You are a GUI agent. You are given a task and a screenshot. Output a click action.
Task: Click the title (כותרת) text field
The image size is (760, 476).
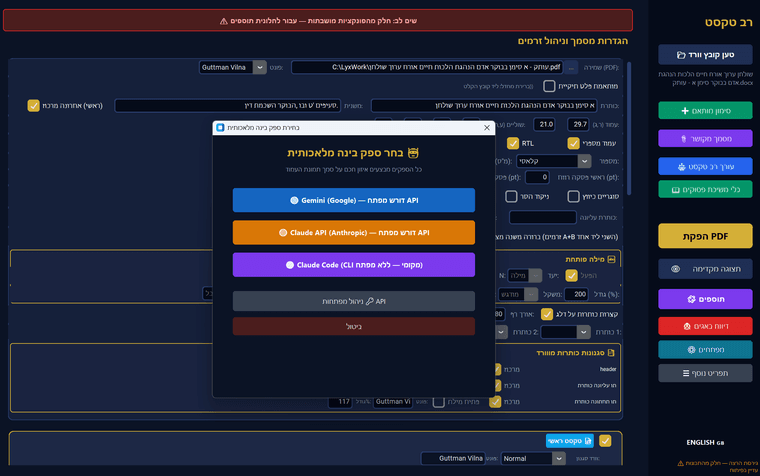click(484, 105)
